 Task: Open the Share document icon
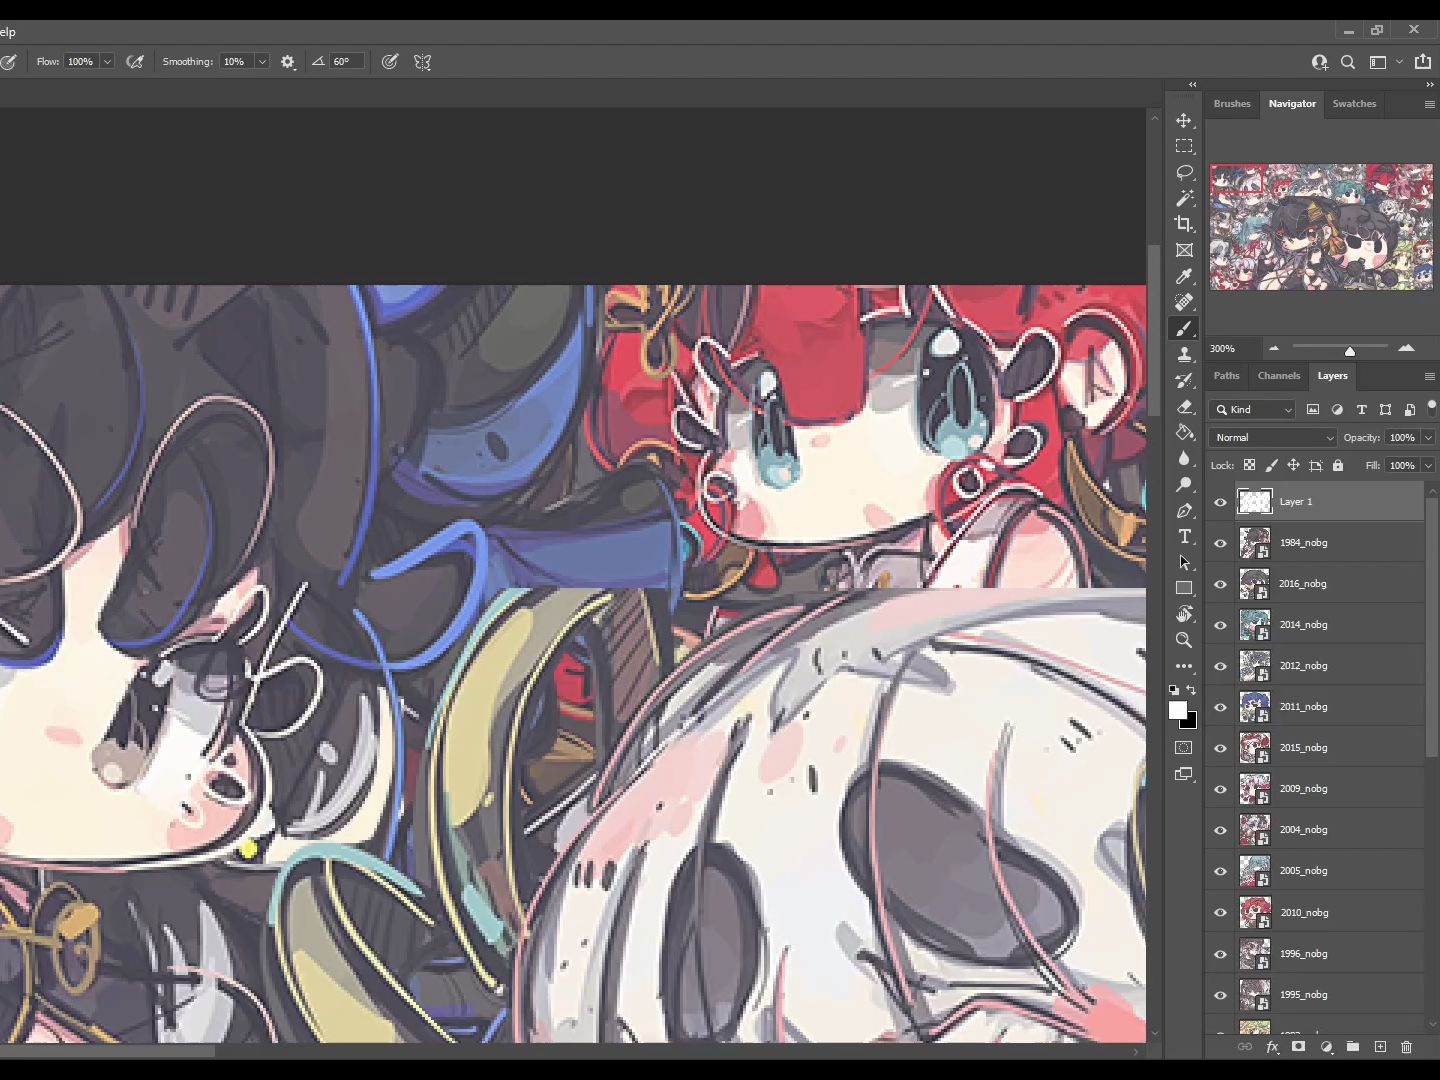[1423, 62]
